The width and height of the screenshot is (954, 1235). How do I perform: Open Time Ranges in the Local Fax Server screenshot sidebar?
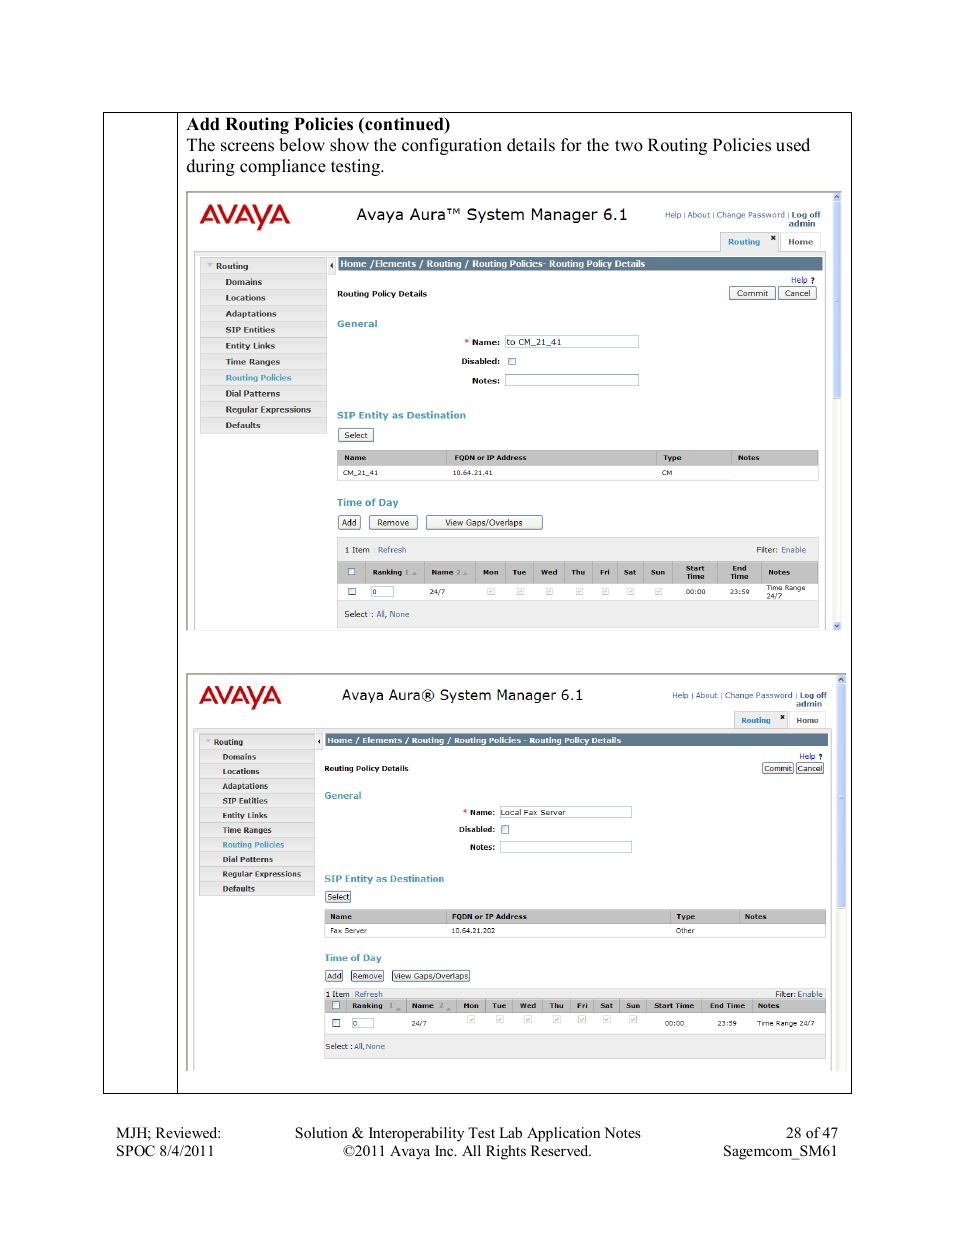point(247,830)
